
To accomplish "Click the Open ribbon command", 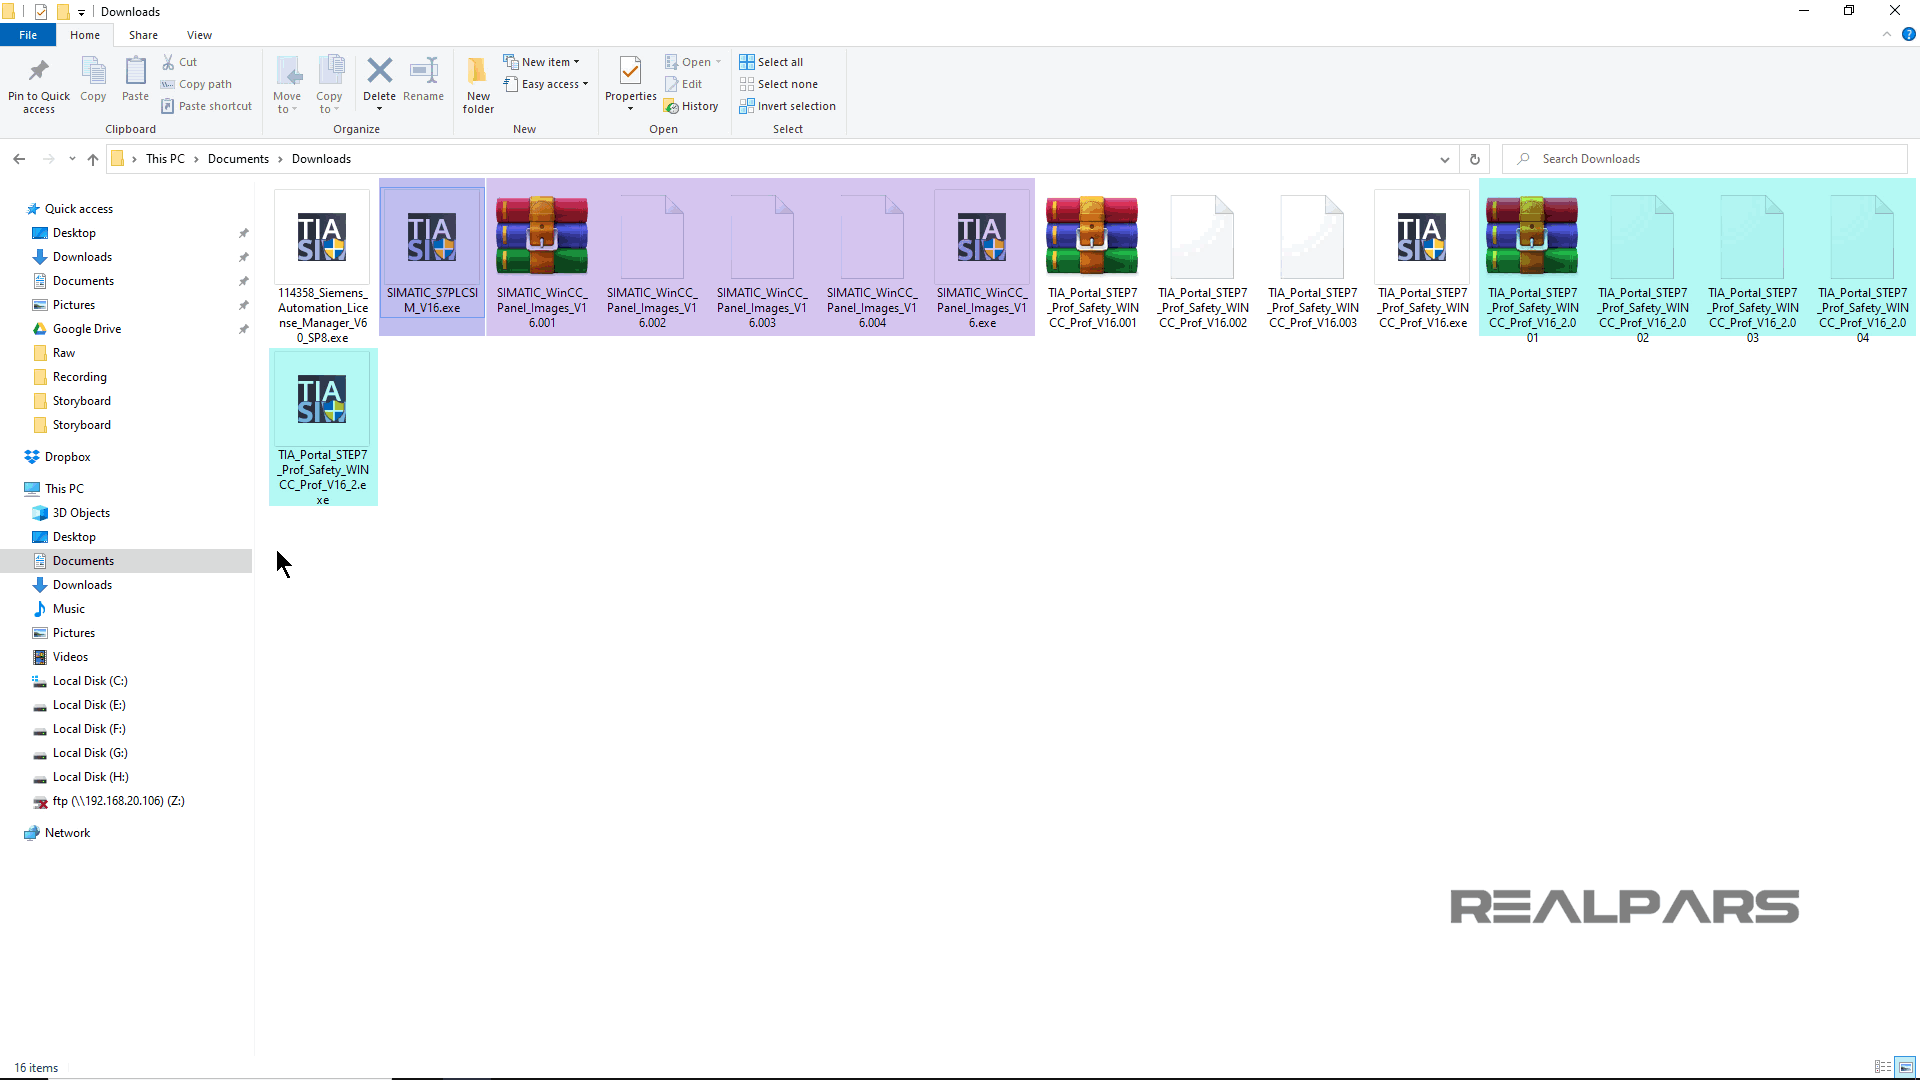I will 692,62.
